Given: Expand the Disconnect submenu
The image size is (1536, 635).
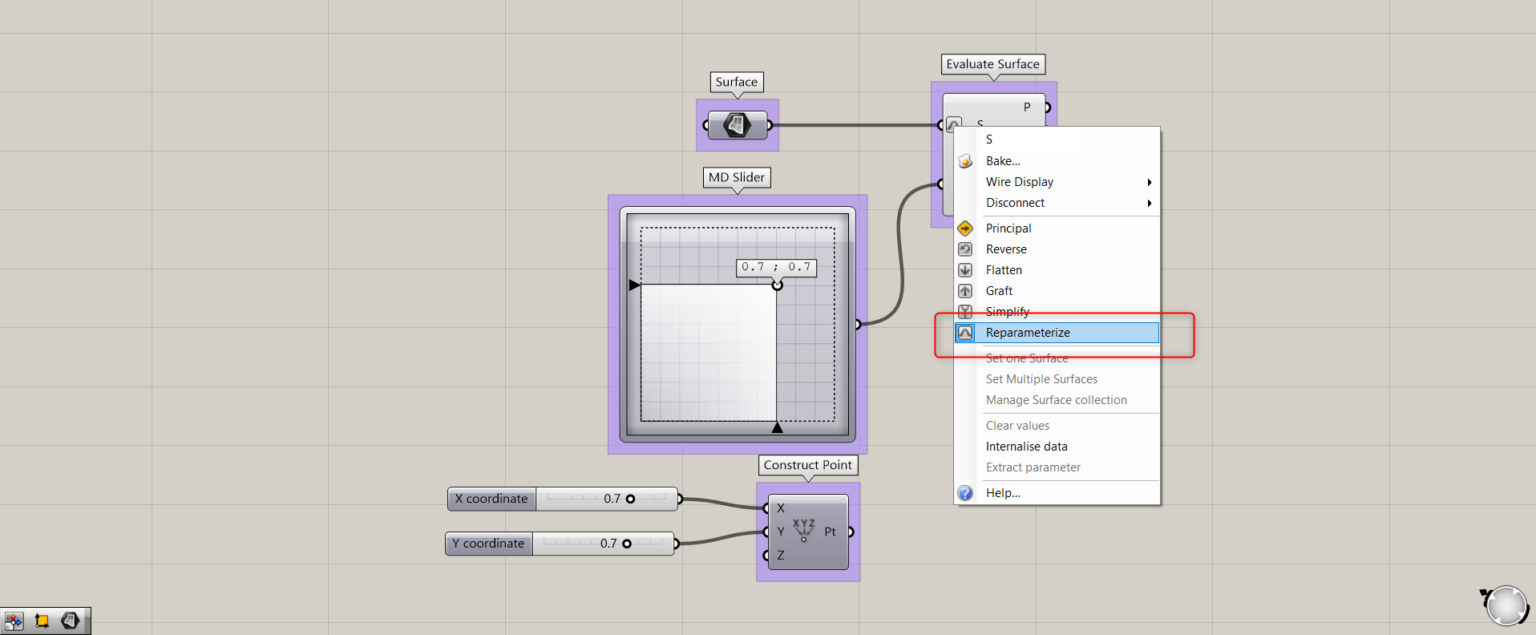Looking at the screenshot, I should coord(1015,202).
